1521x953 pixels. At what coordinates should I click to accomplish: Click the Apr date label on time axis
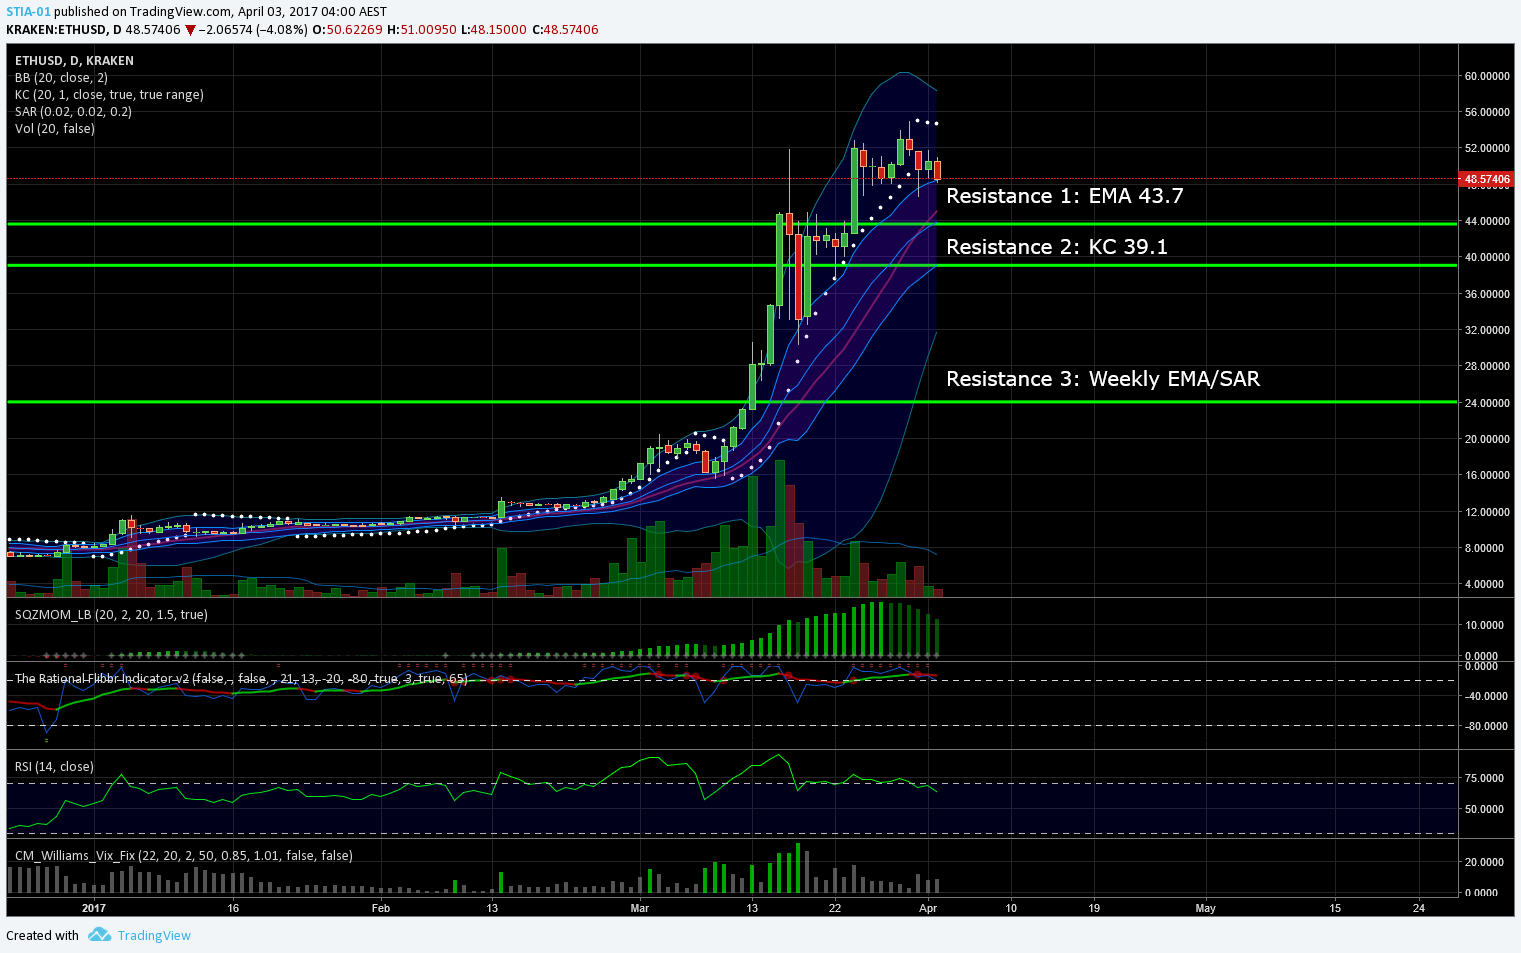coord(928,908)
